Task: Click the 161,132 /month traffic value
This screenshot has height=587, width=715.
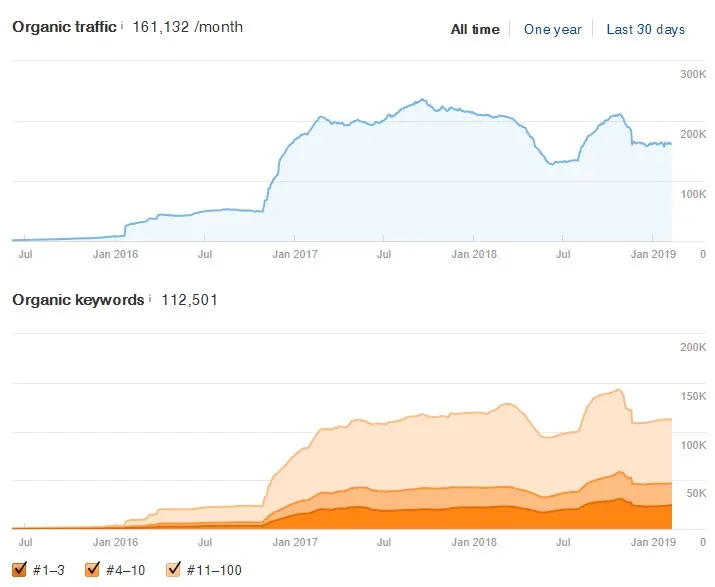Action: 187,27
